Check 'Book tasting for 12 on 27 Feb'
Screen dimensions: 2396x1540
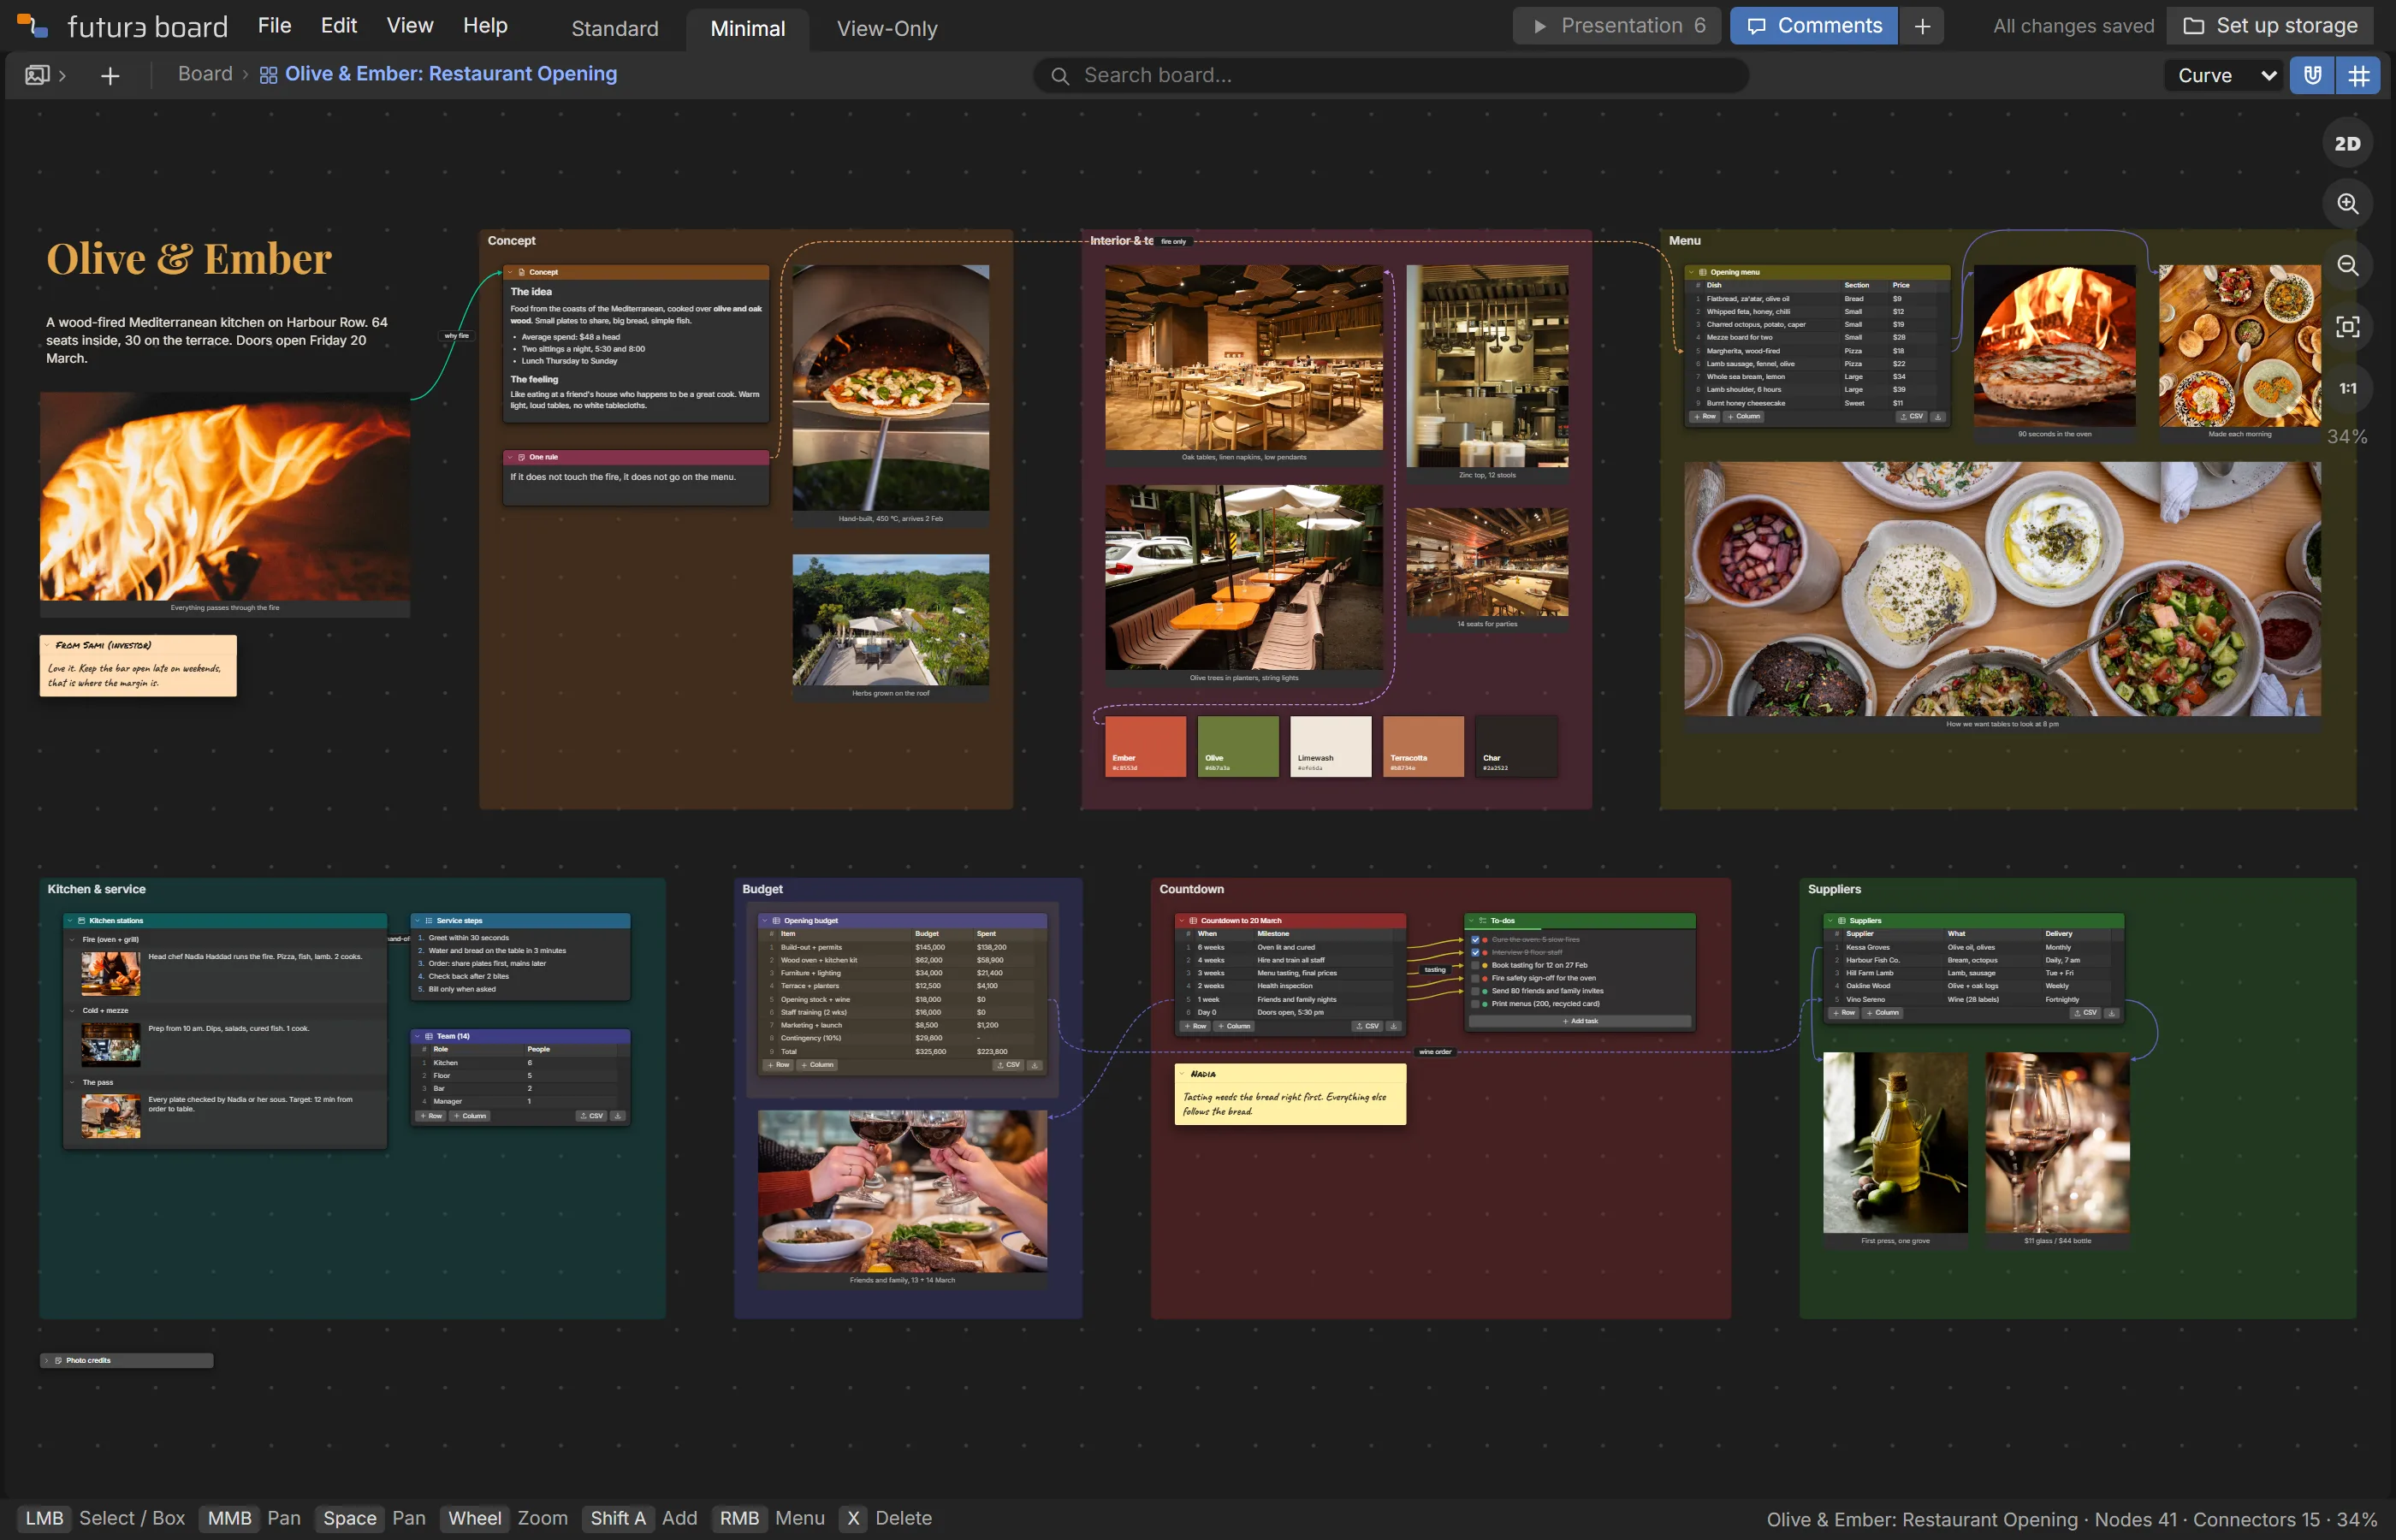pyautogui.click(x=1475, y=966)
